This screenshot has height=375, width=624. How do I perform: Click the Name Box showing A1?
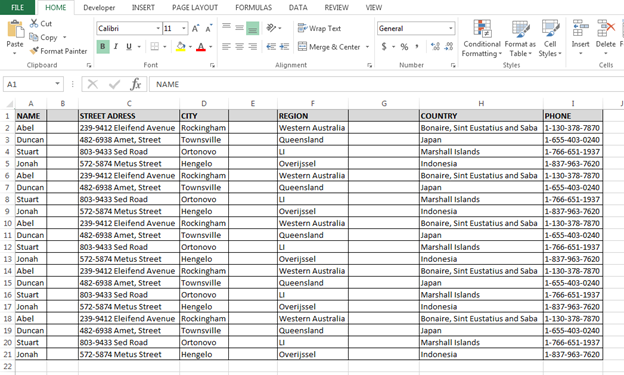[33, 84]
